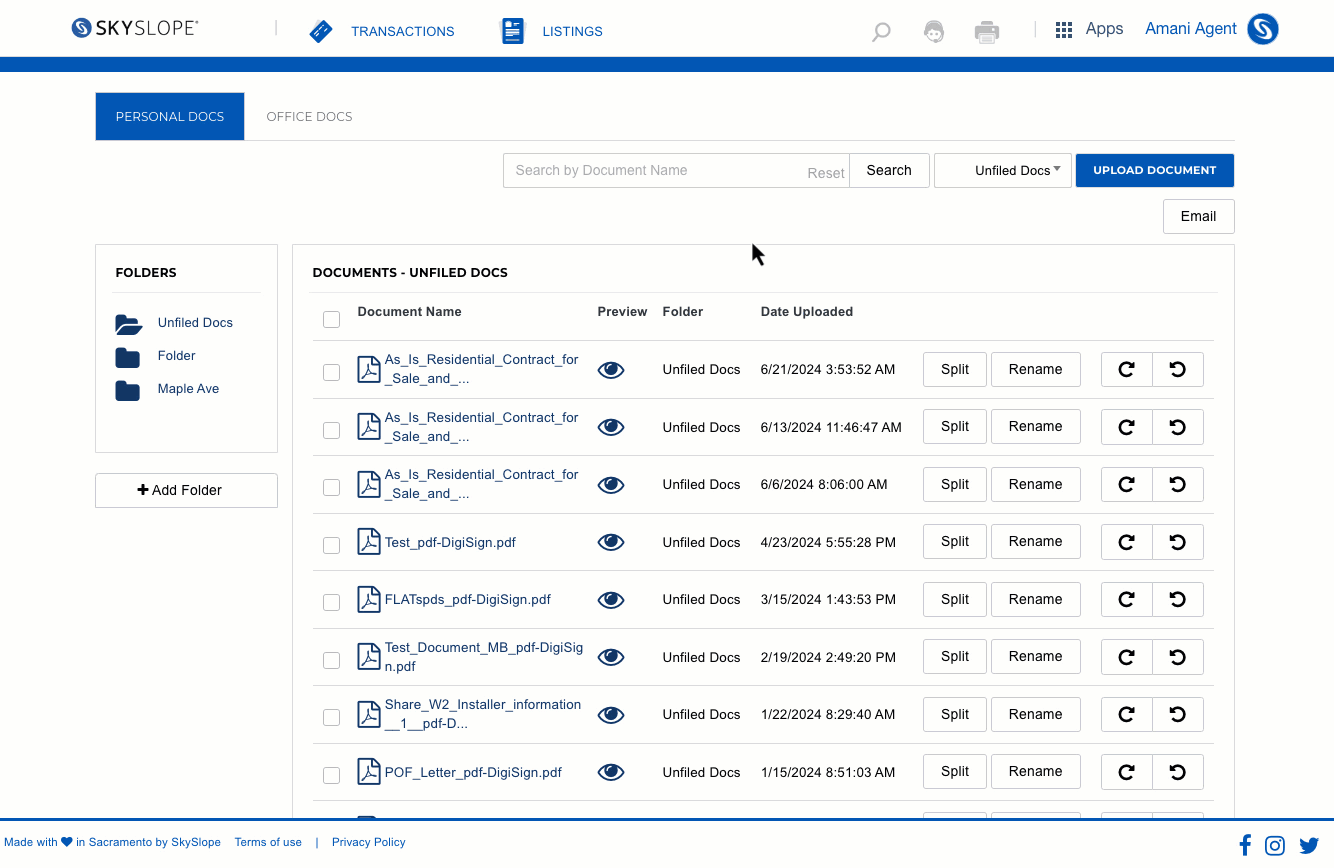Click PDF icon of the 6/6/2024 contract
Viewport: 1334px width, 868px height.
[369, 484]
